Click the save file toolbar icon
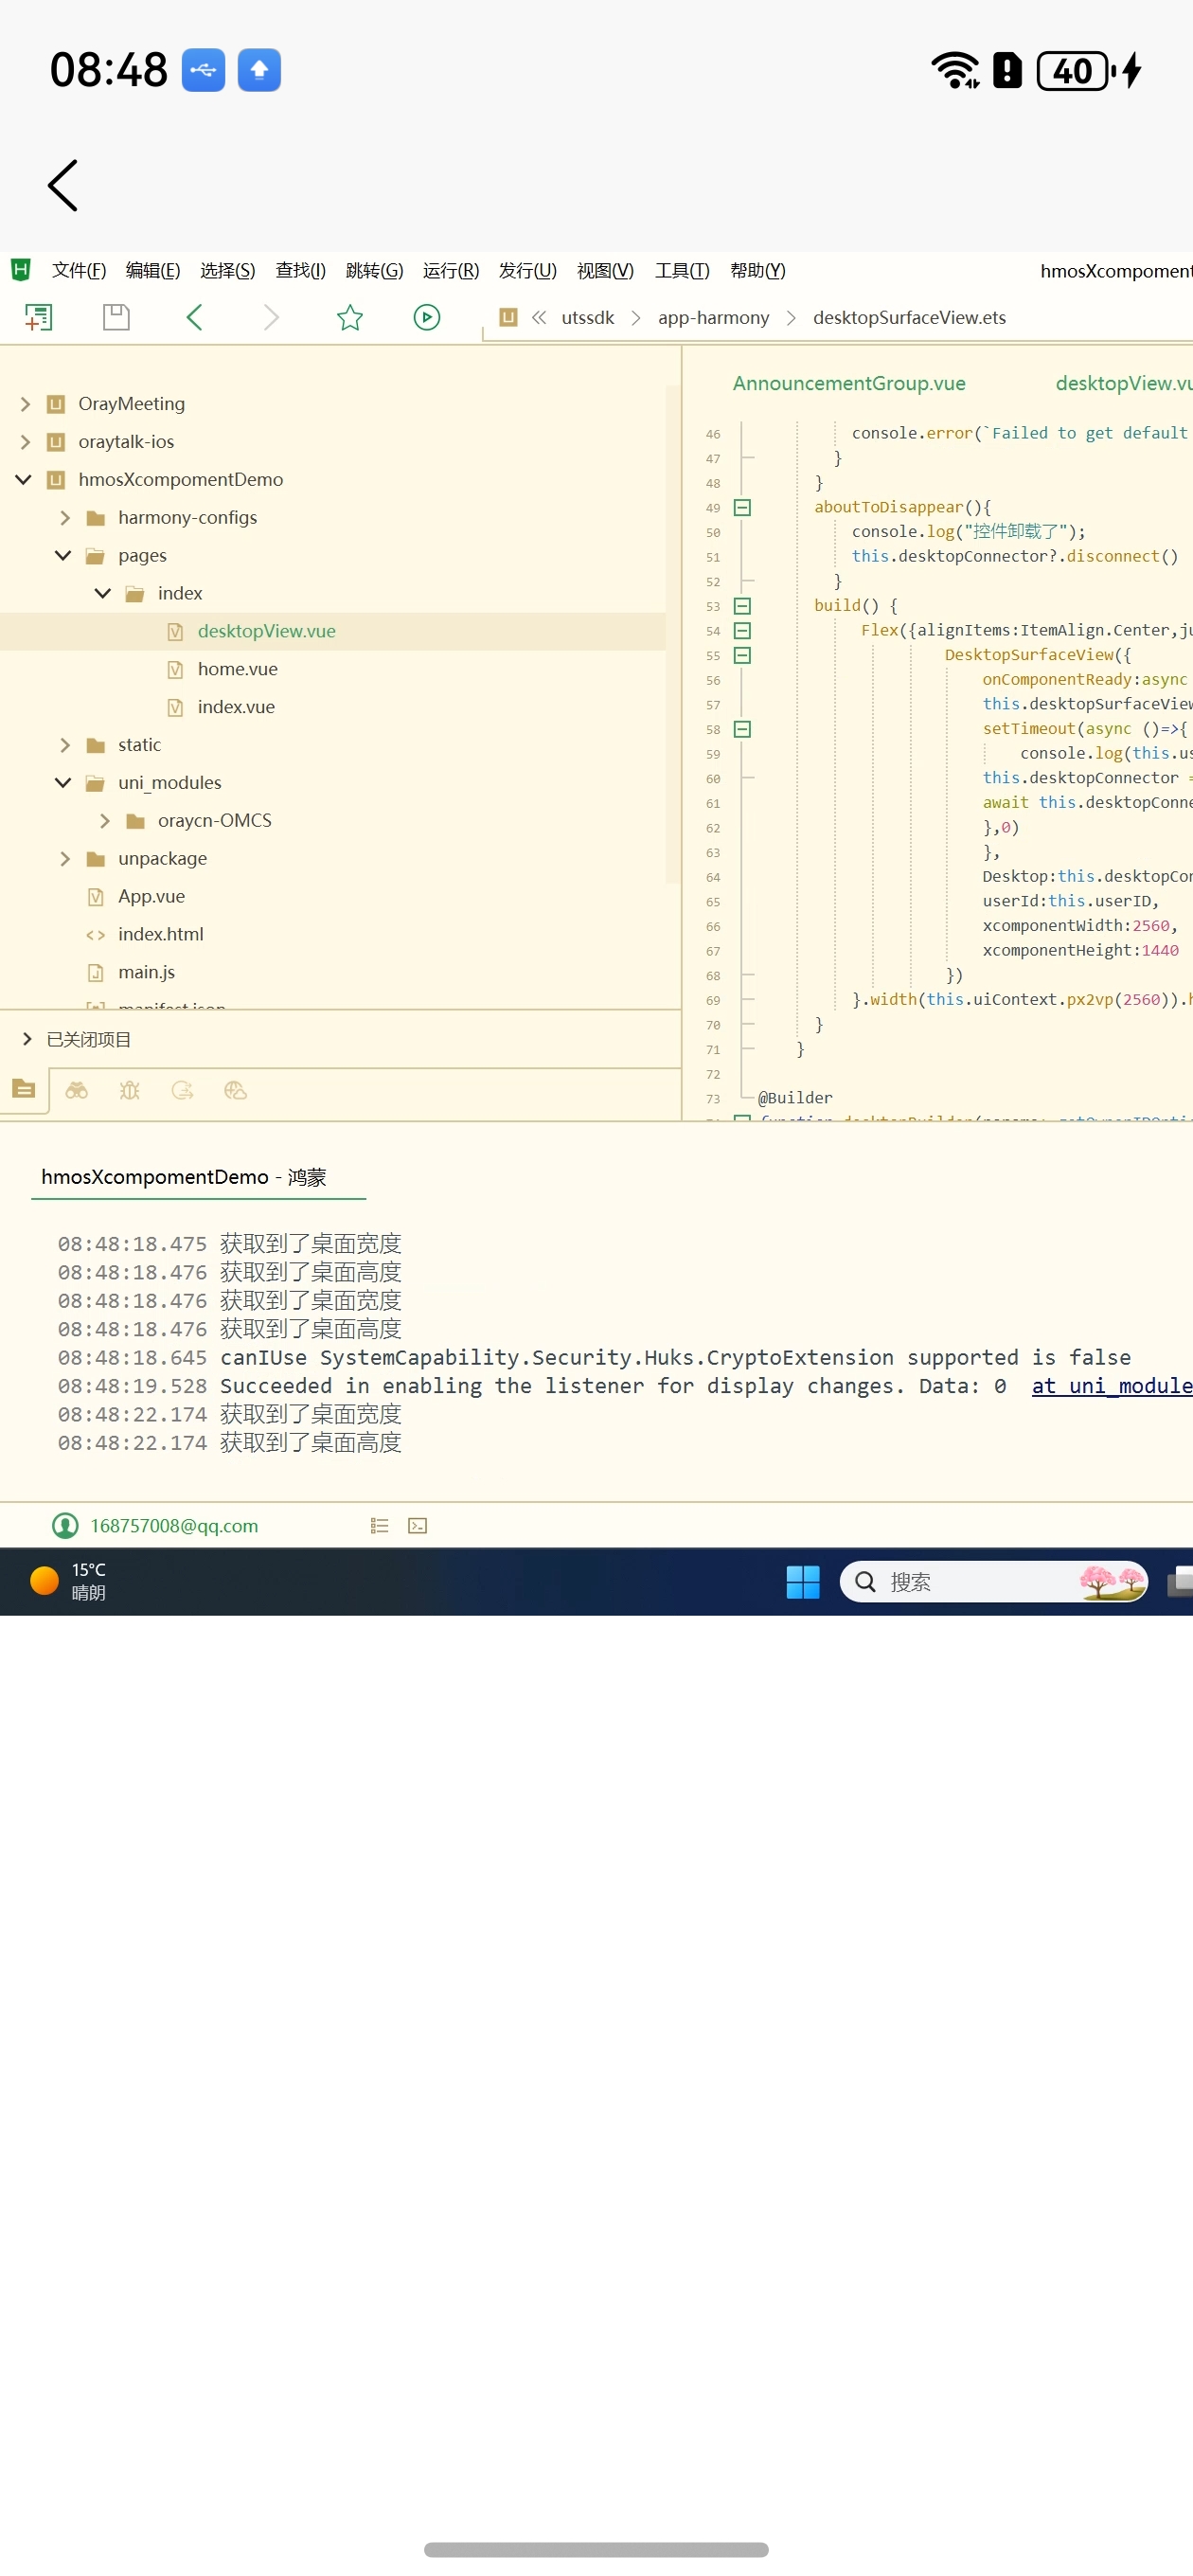 (x=116, y=318)
